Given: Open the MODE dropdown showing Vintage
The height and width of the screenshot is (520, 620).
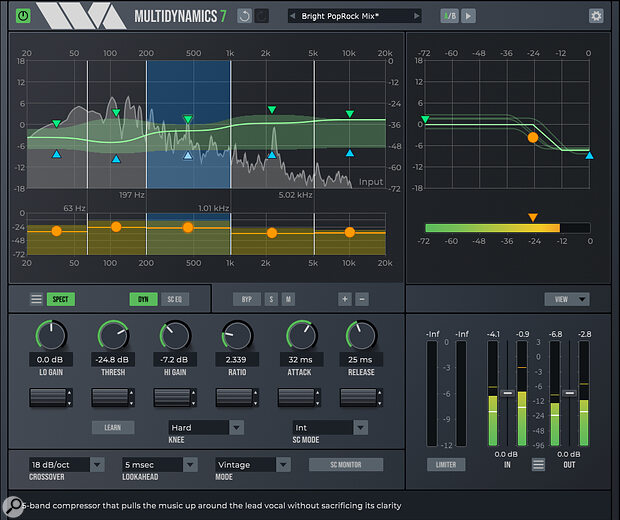Looking at the screenshot, I should tap(253, 465).
